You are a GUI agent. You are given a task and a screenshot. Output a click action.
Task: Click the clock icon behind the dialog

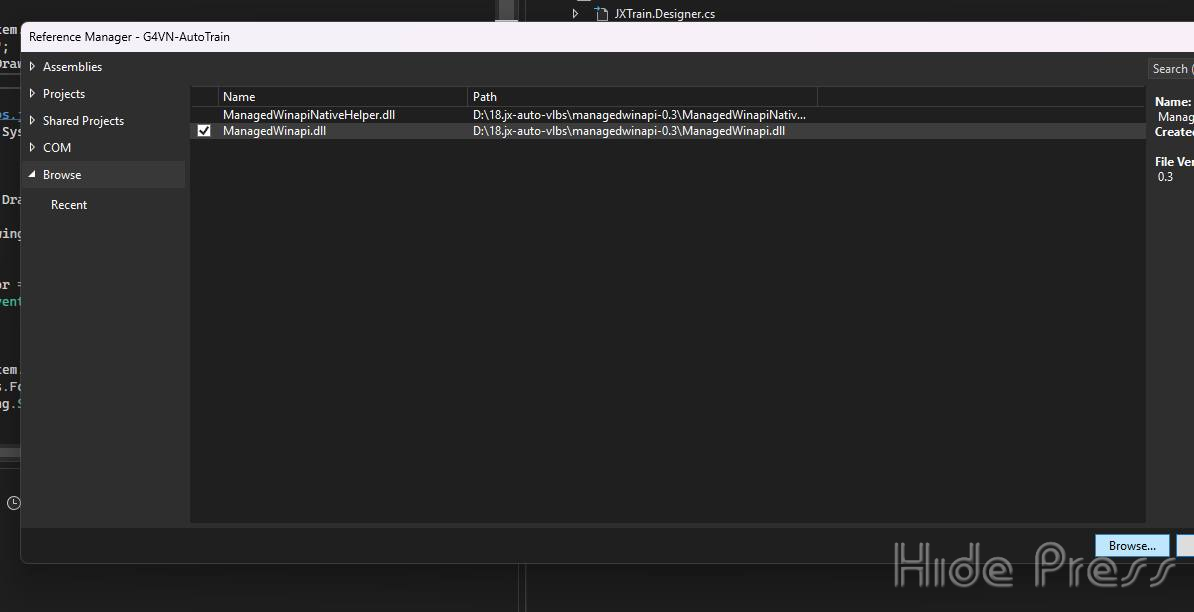click(13, 503)
